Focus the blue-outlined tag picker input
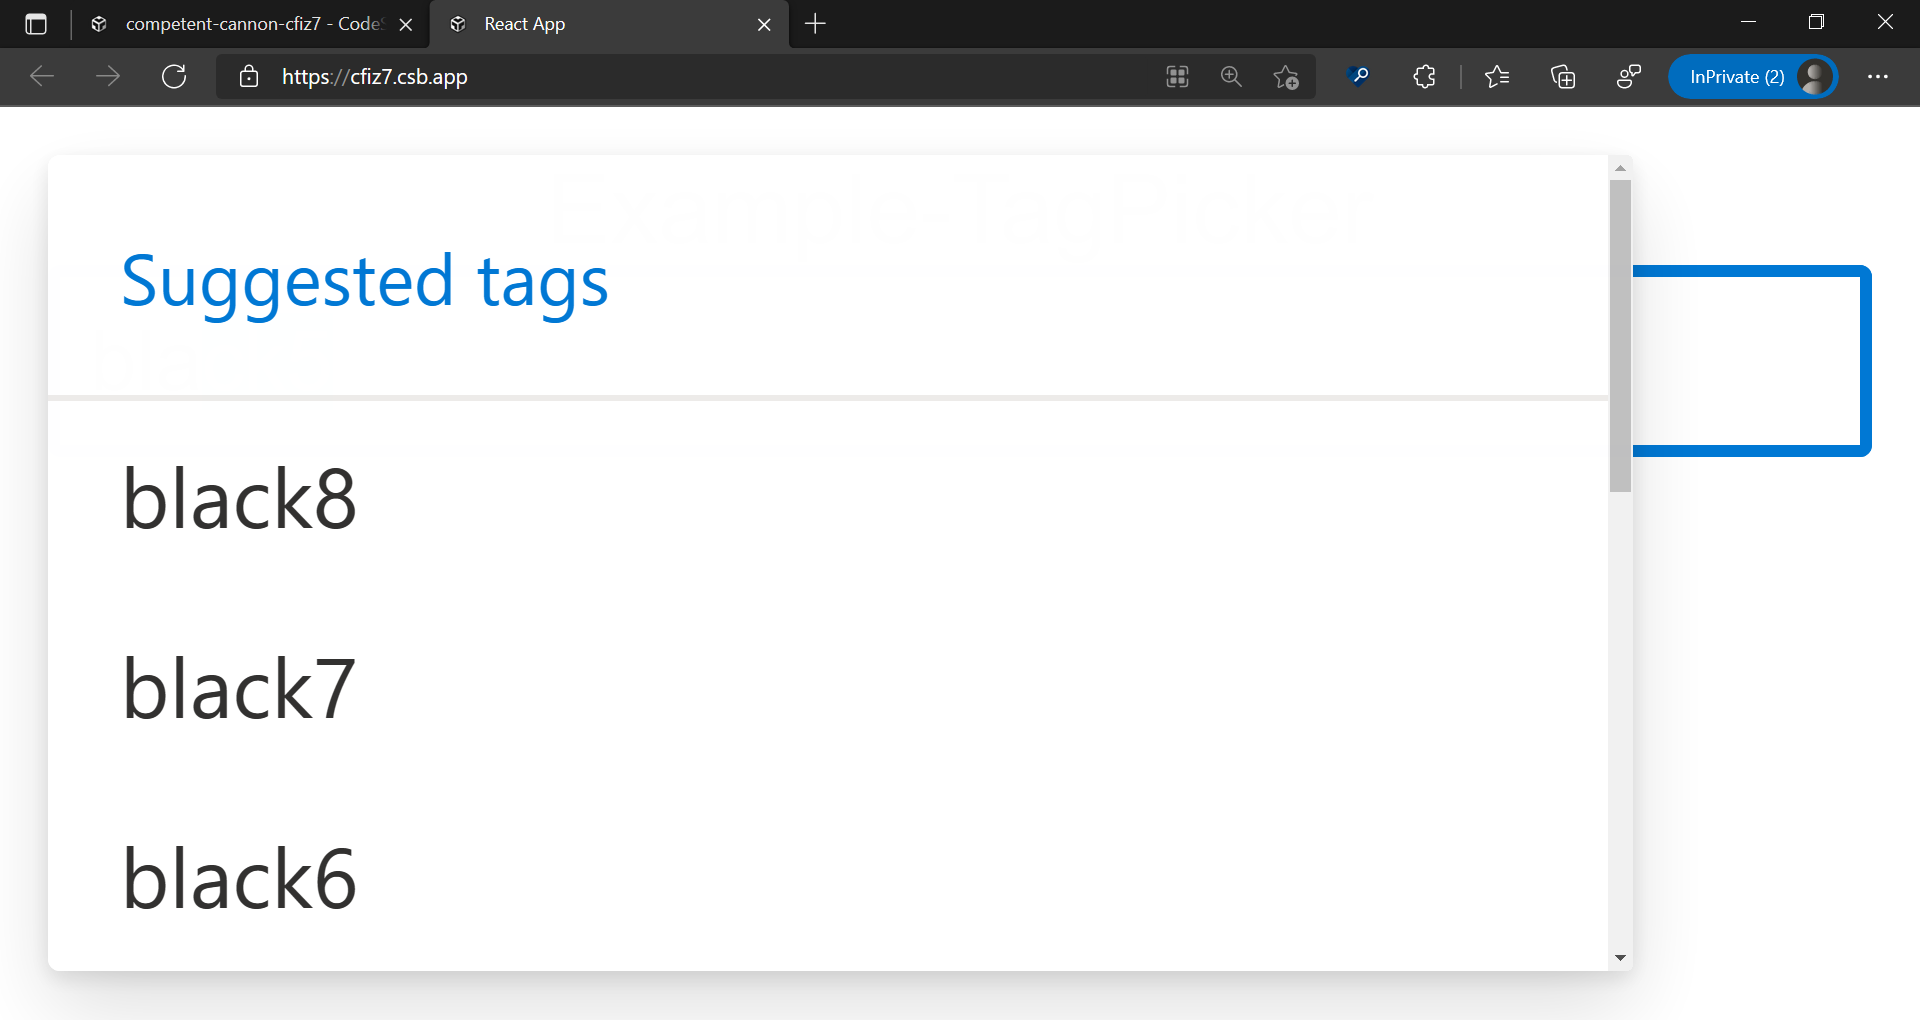This screenshot has height=1020, width=1920. click(x=1750, y=361)
